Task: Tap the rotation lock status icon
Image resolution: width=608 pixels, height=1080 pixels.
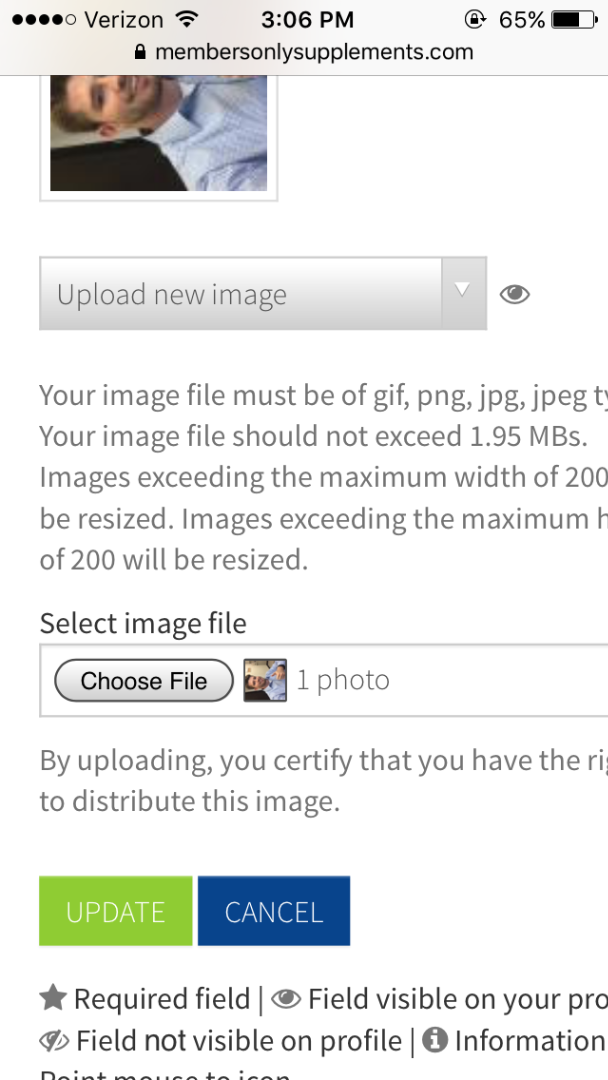Action: coord(474,19)
